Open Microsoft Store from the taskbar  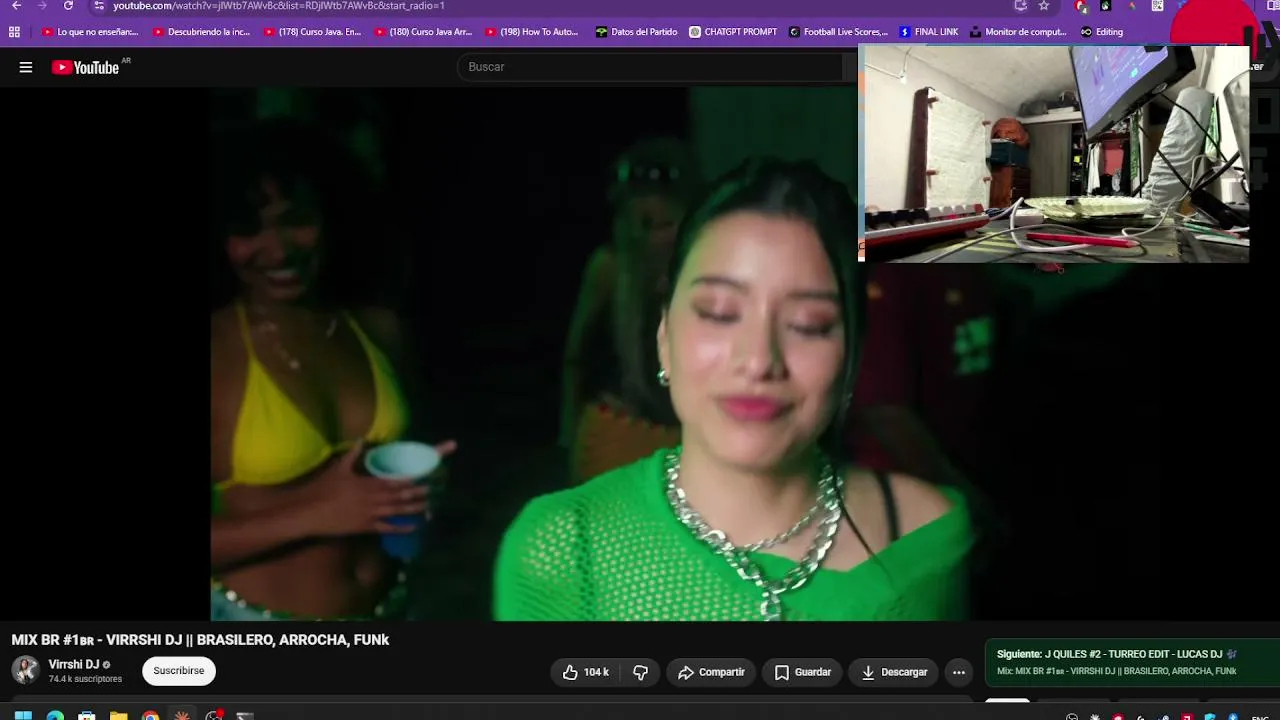click(87, 715)
